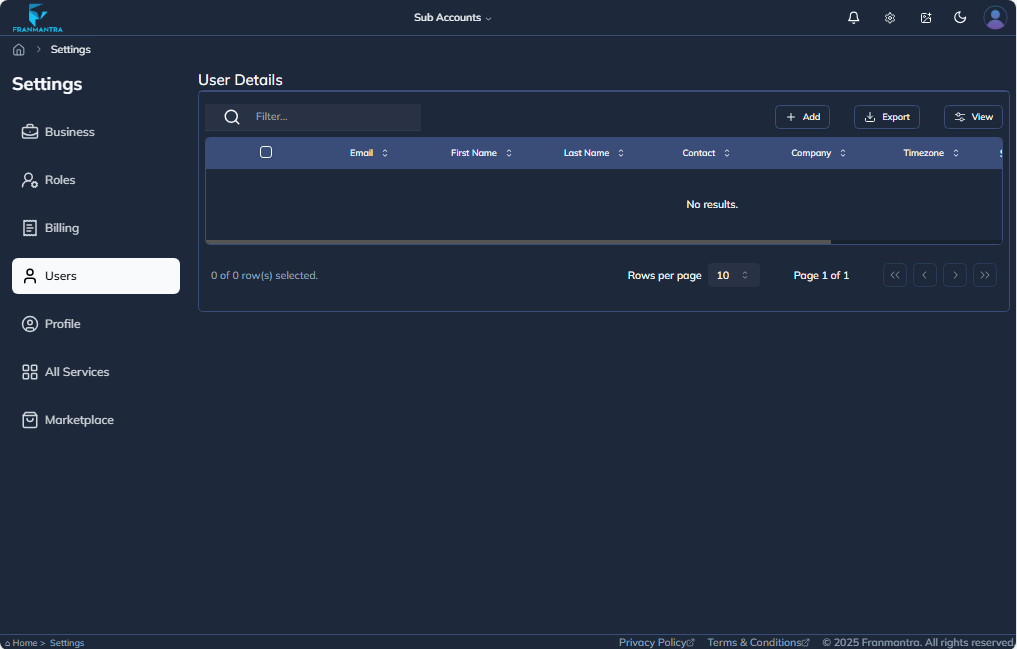The width and height of the screenshot is (1017, 649).
Task: Click the home icon in the breadcrumb
Action: pos(18,49)
